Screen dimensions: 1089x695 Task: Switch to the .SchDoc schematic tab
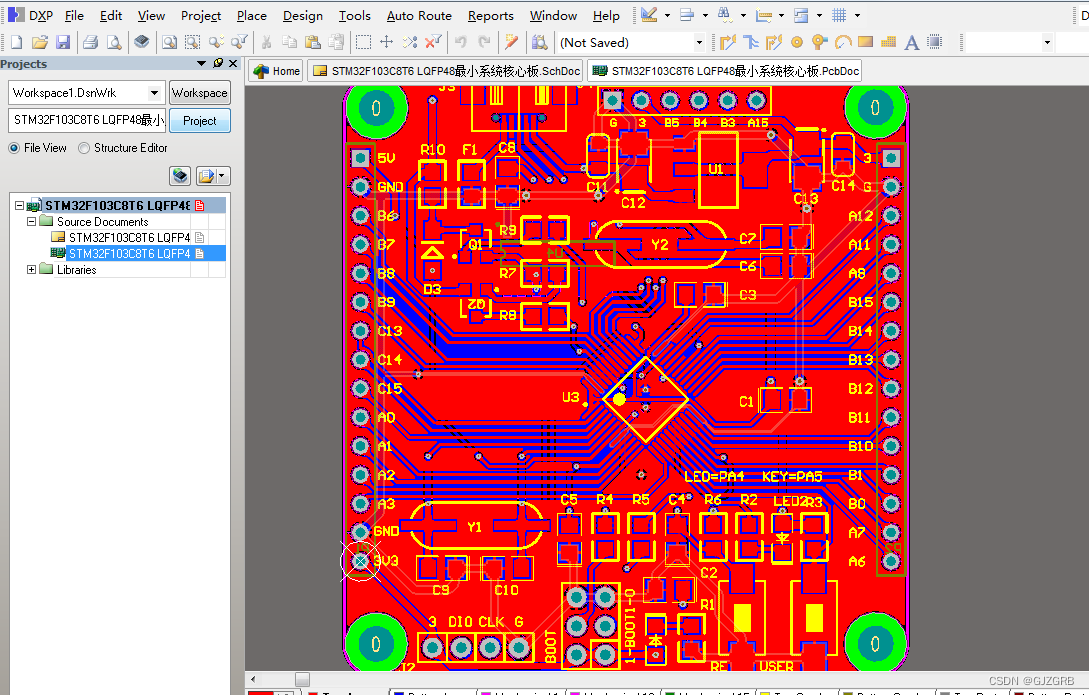click(x=446, y=71)
